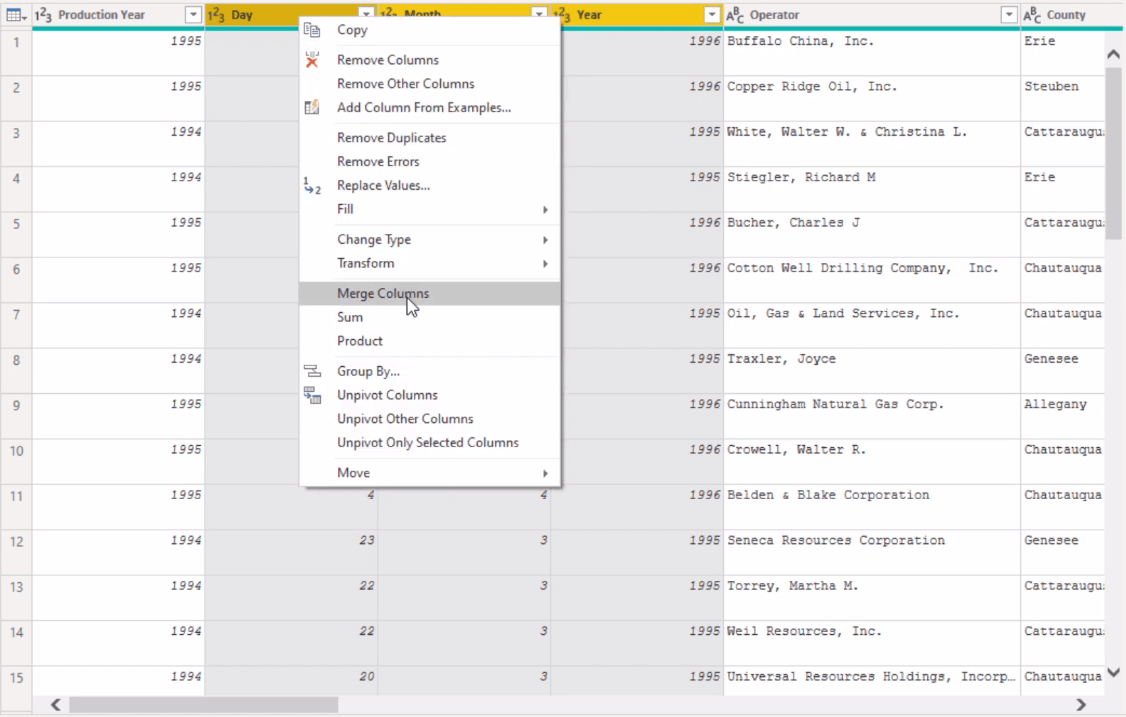Open Month column filter dropdown
Viewport: 1126px width, 717px height.
tap(539, 14)
